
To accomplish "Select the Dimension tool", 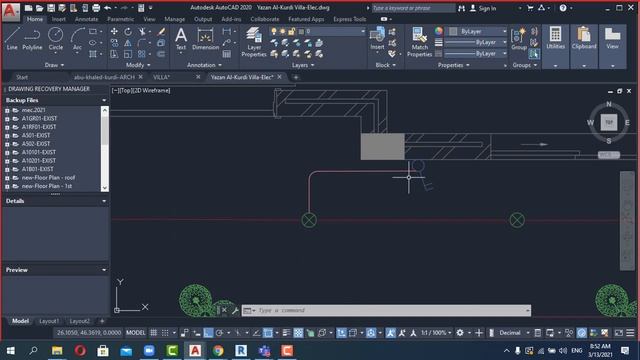I will click(205, 39).
